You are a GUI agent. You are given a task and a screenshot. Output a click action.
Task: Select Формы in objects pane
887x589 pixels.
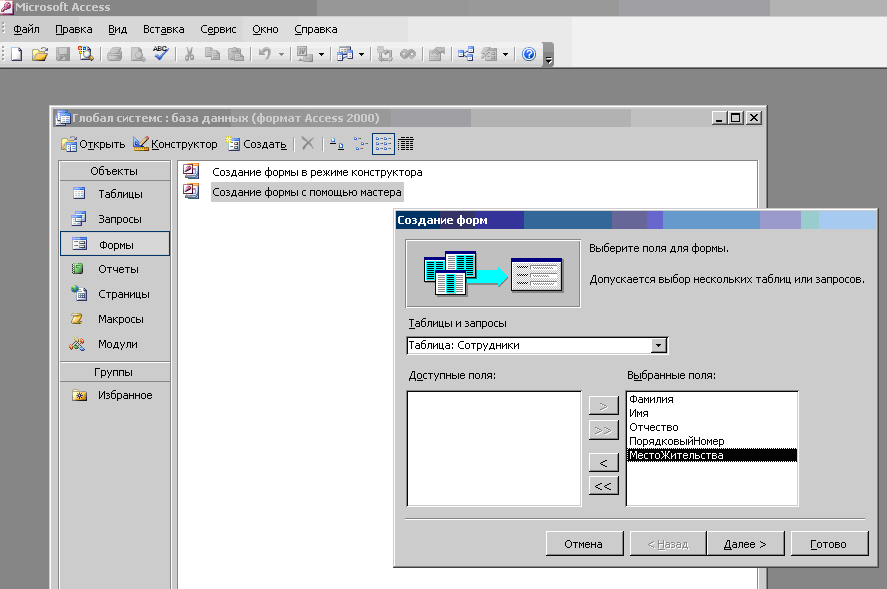pos(115,244)
